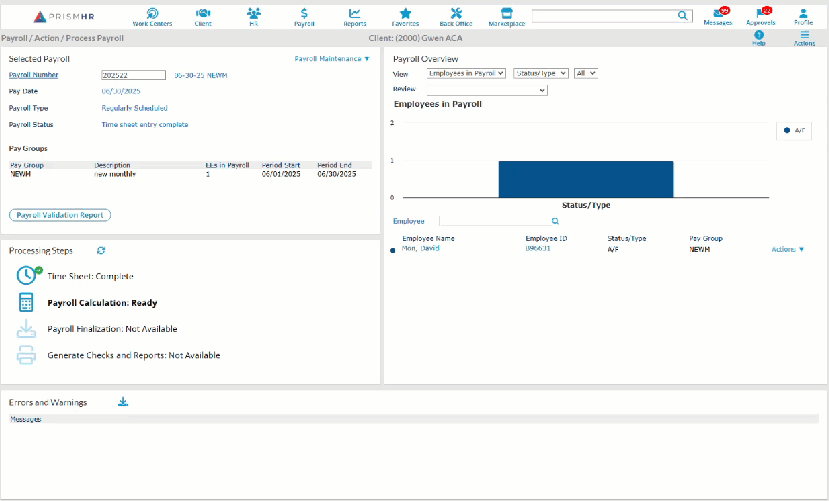
Task: Open the Reports chart icon
Action: 354,15
